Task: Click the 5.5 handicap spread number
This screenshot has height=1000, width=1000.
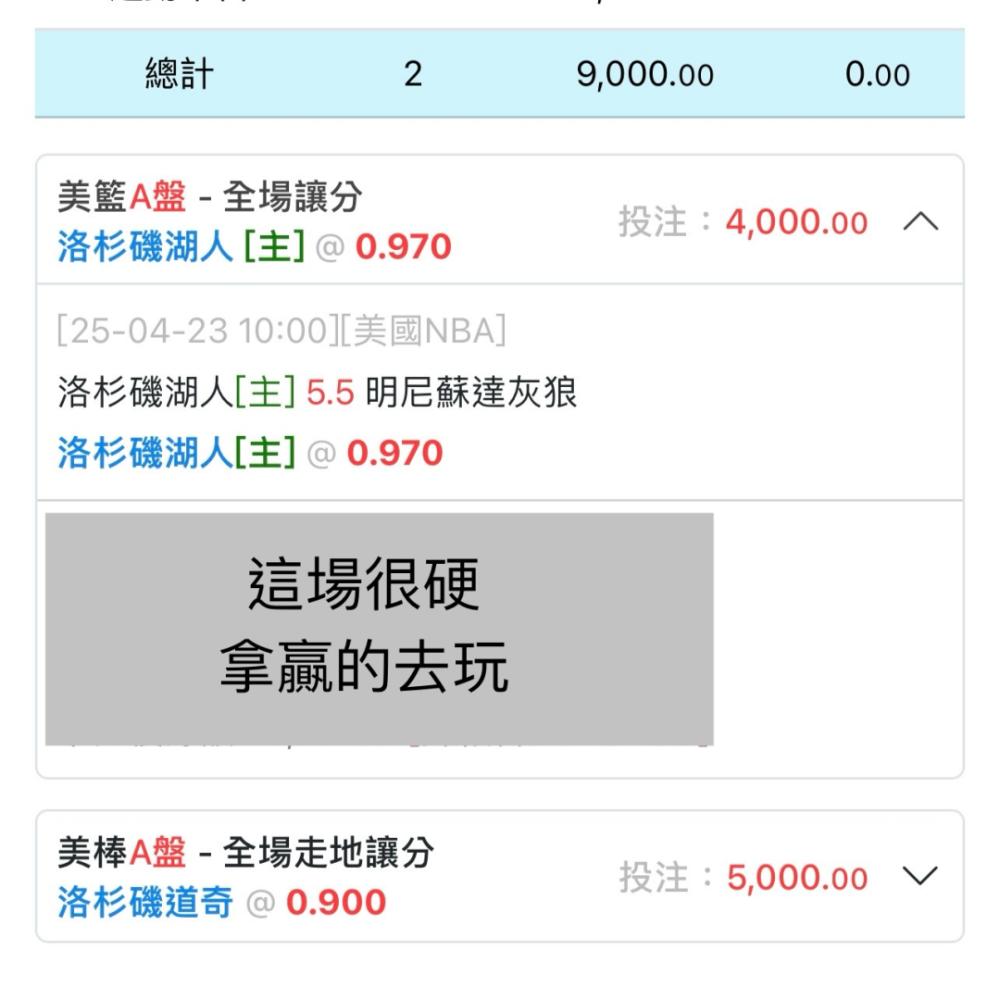Action: (330, 392)
